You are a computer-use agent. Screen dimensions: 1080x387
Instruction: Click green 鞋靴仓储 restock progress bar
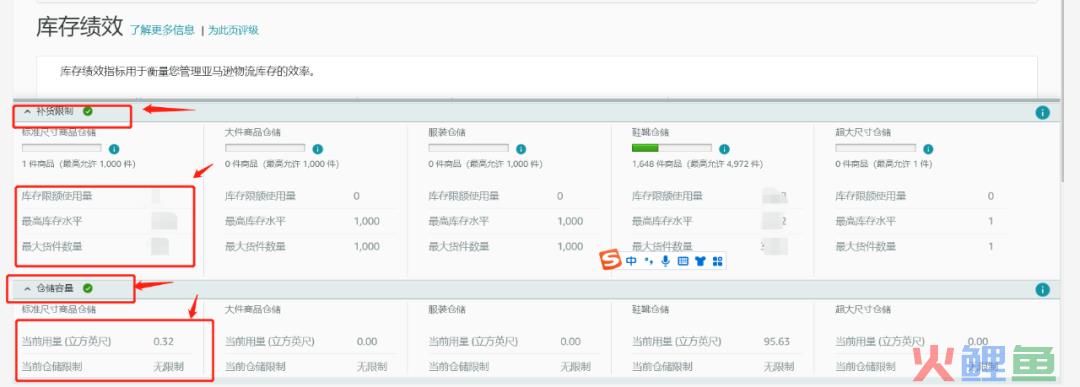[x=672, y=148]
